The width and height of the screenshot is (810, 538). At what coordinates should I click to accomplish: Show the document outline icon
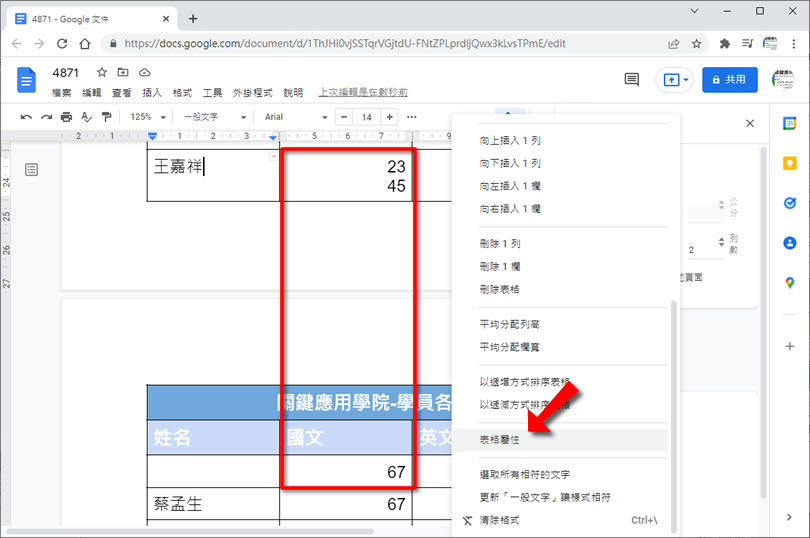coord(32,170)
